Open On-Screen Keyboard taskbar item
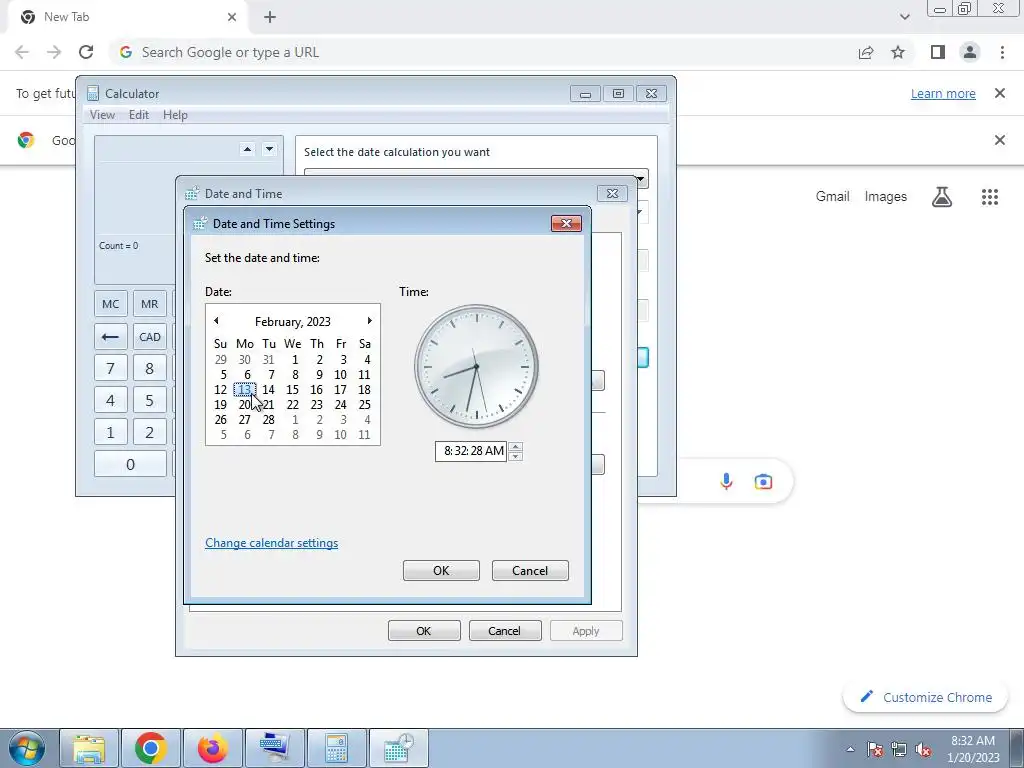 click(275, 748)
